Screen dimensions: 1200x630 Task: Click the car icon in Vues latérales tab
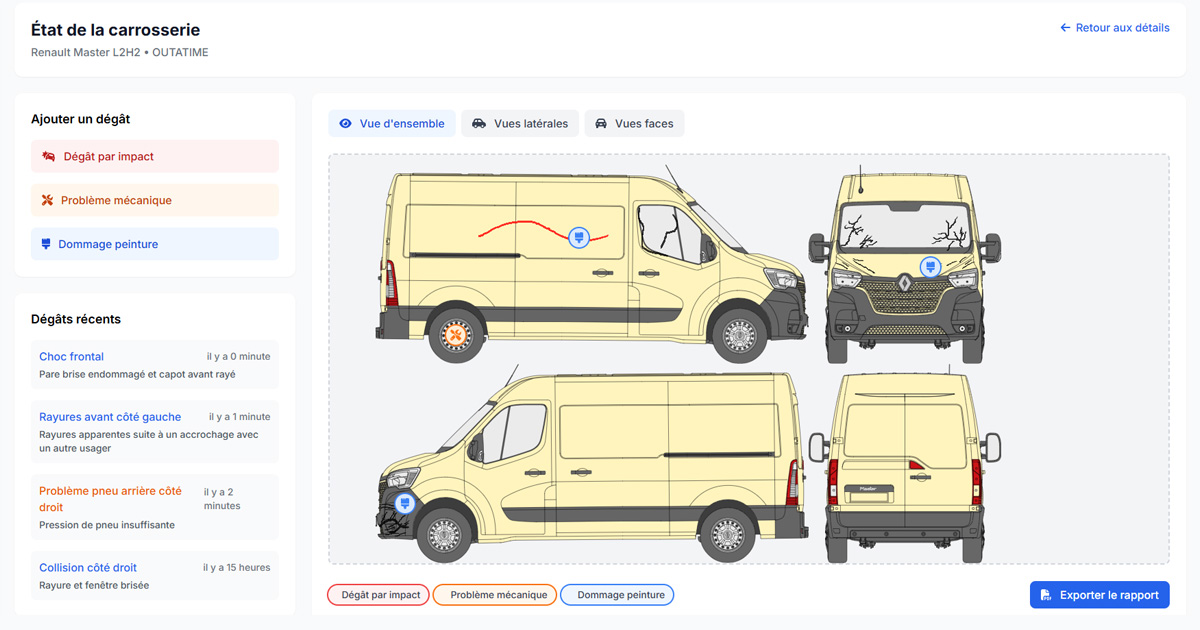[x=479, y=124]
